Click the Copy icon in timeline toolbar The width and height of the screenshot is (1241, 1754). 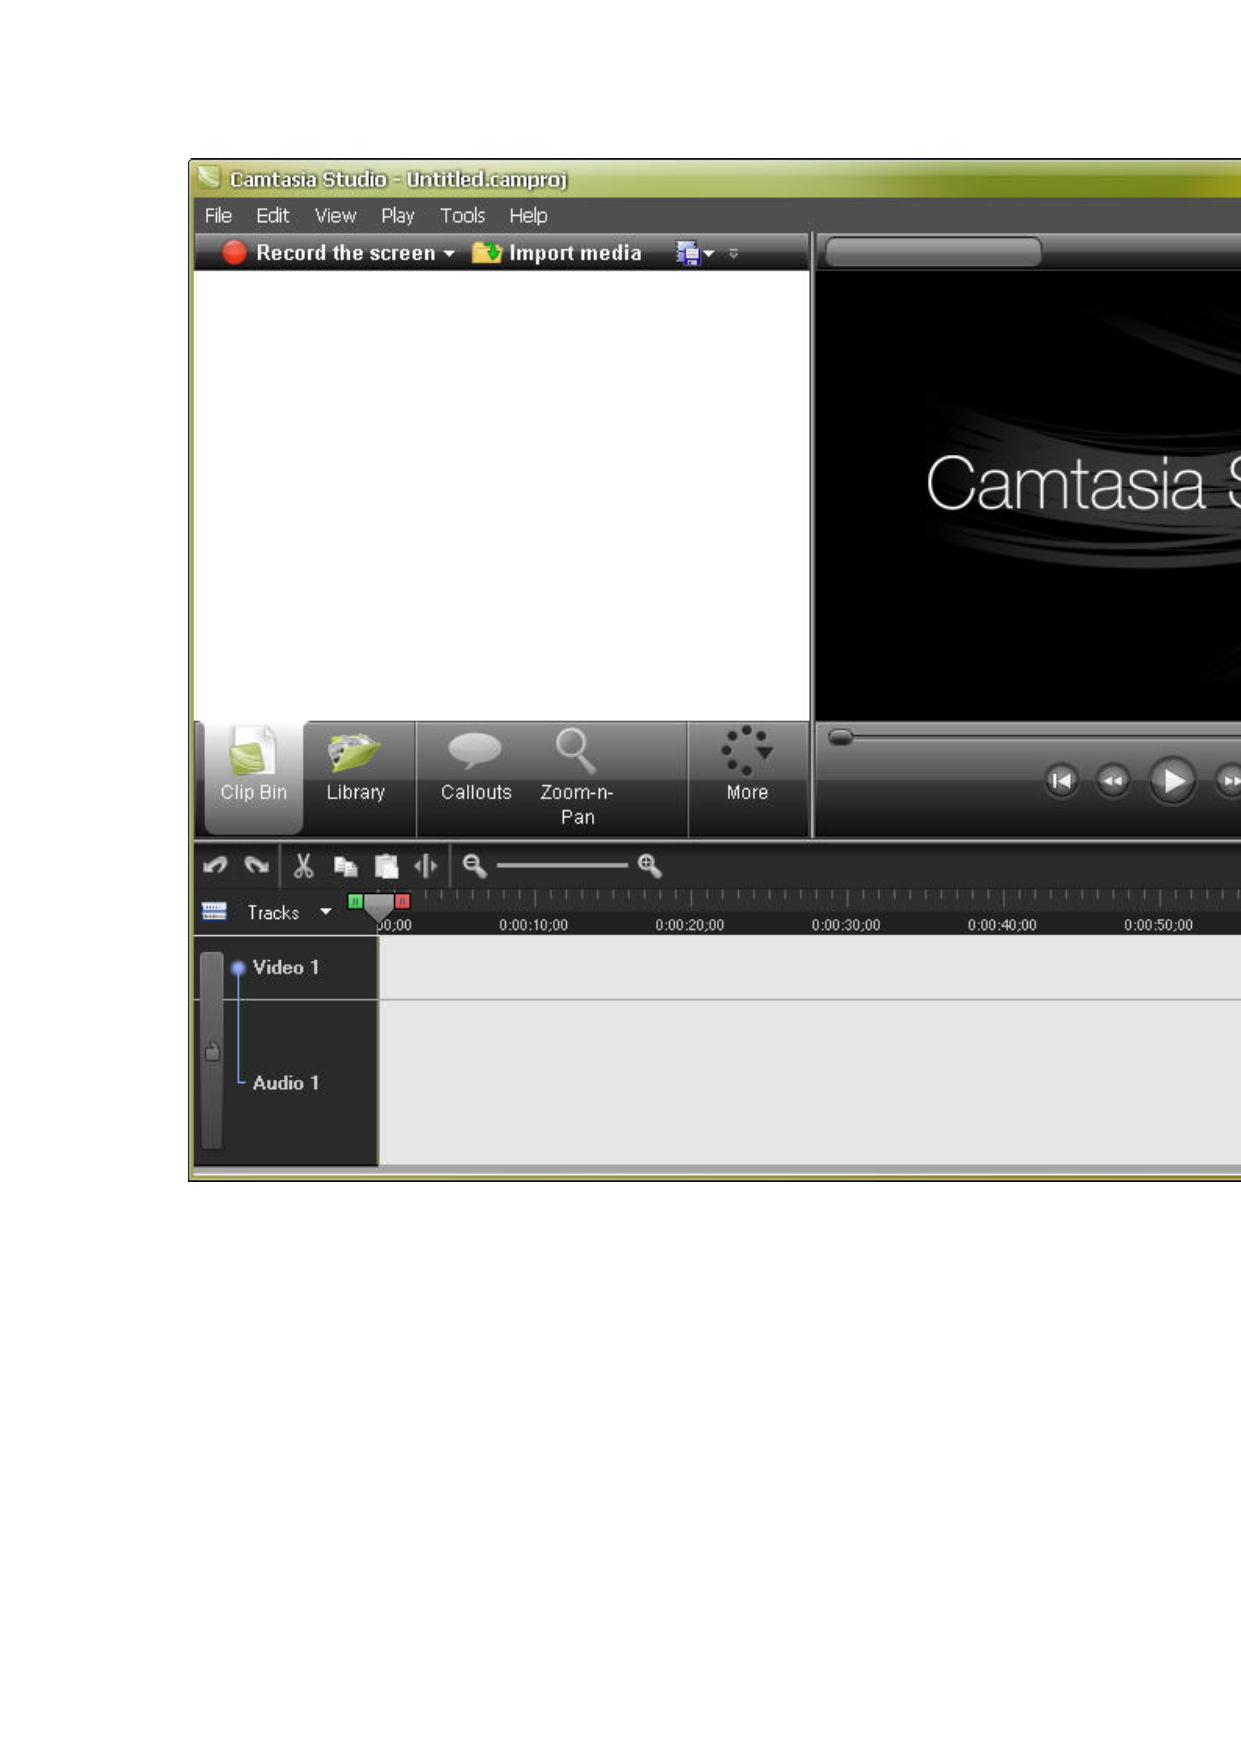346,866
